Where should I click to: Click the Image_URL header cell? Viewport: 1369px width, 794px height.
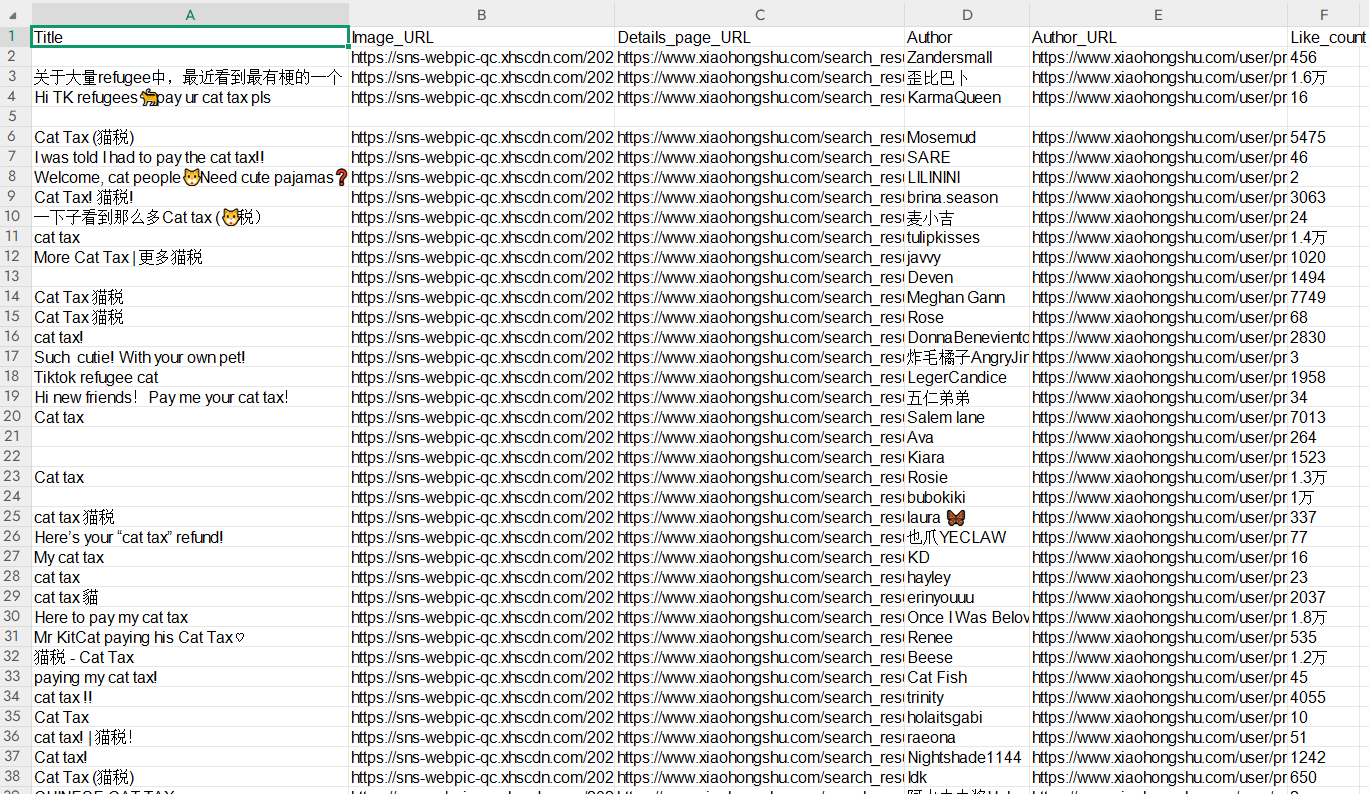point(482,37)
